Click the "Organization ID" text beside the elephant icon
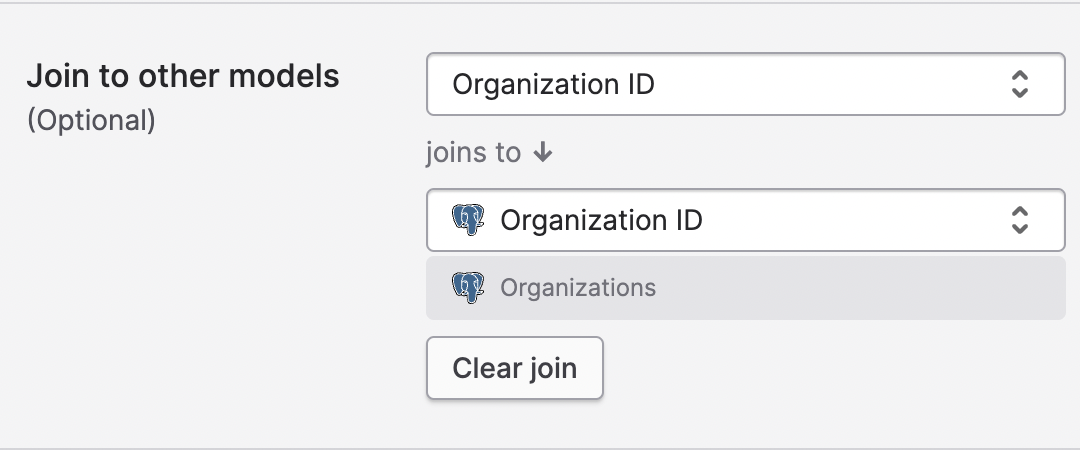 (x=601, y=220)
